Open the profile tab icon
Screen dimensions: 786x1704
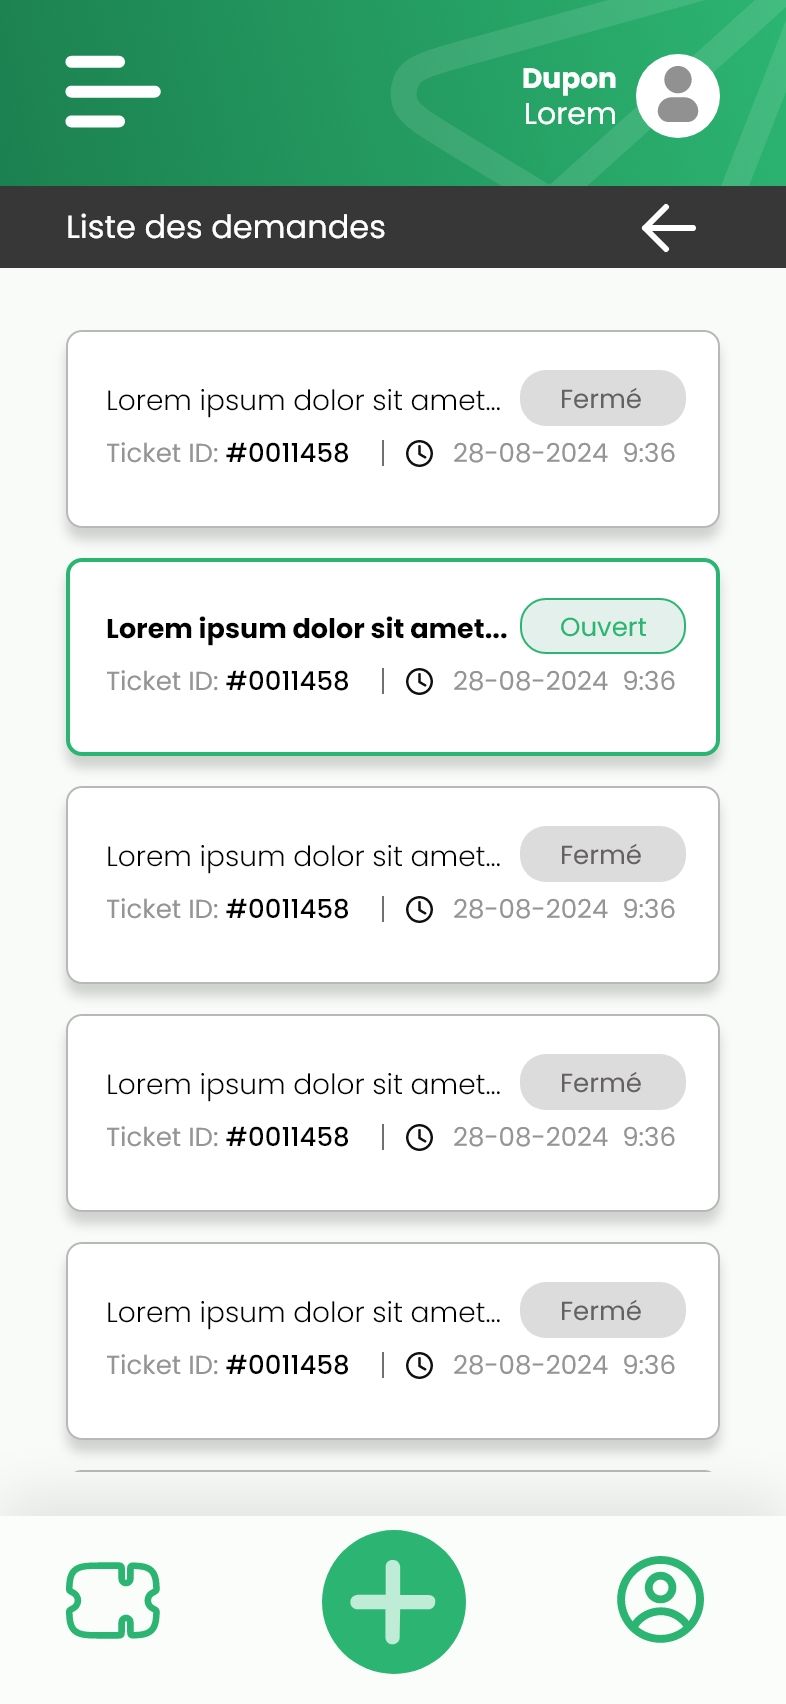pyautogui.click(x=660, y=1599)
